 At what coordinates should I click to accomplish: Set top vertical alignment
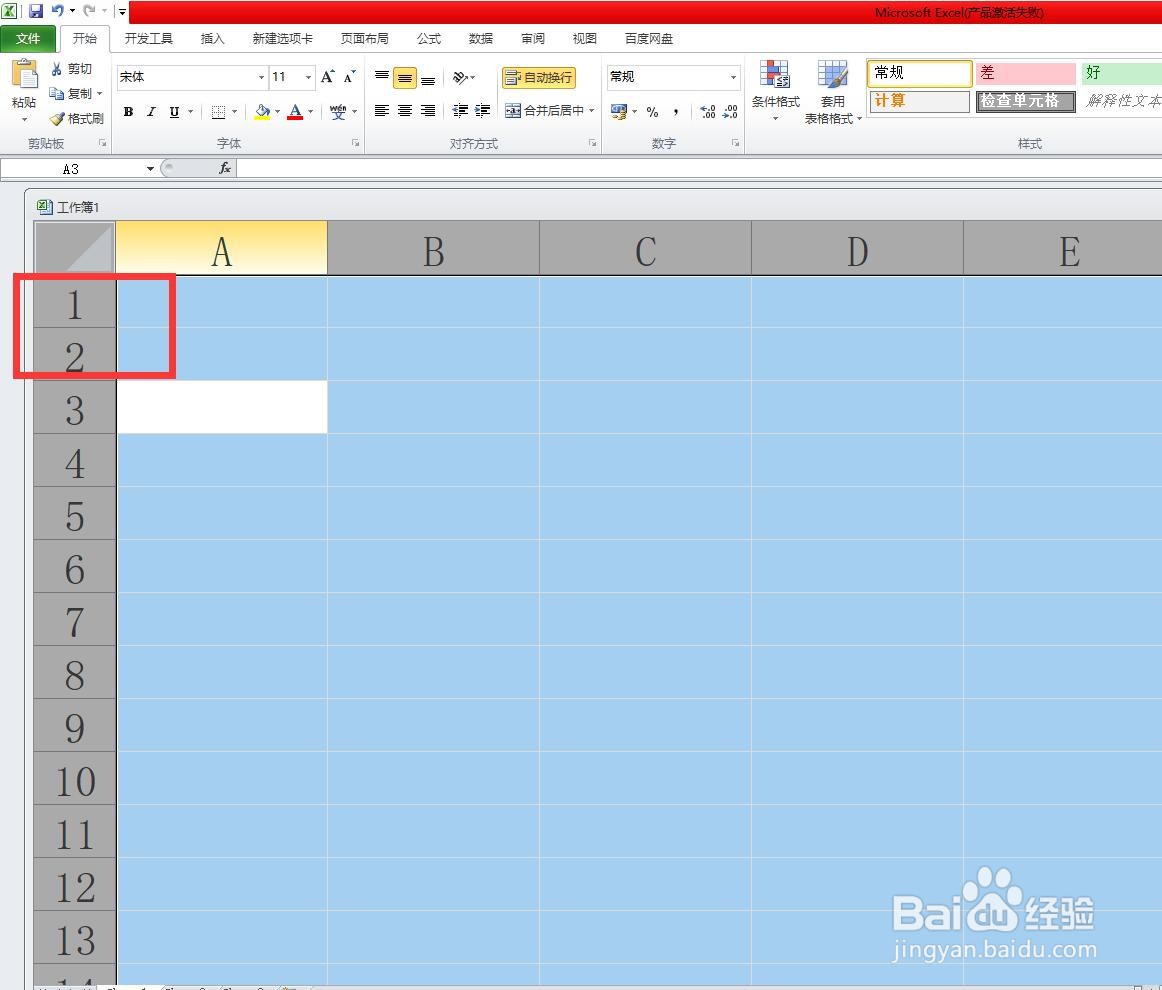[382, 76]
